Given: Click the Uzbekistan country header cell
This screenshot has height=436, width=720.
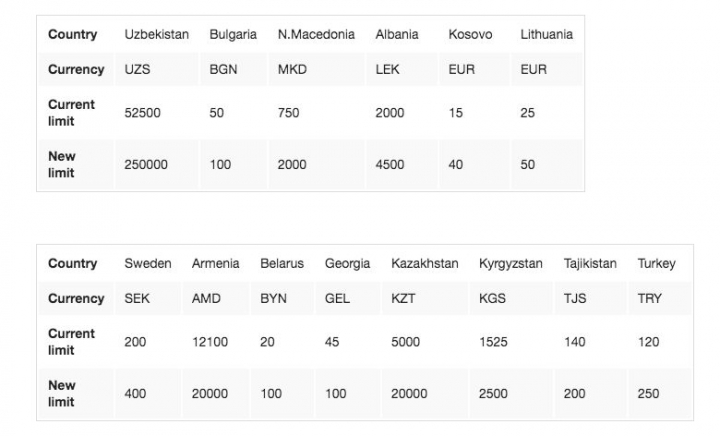Looking at the screenshot, I should [x=156, y=34].
